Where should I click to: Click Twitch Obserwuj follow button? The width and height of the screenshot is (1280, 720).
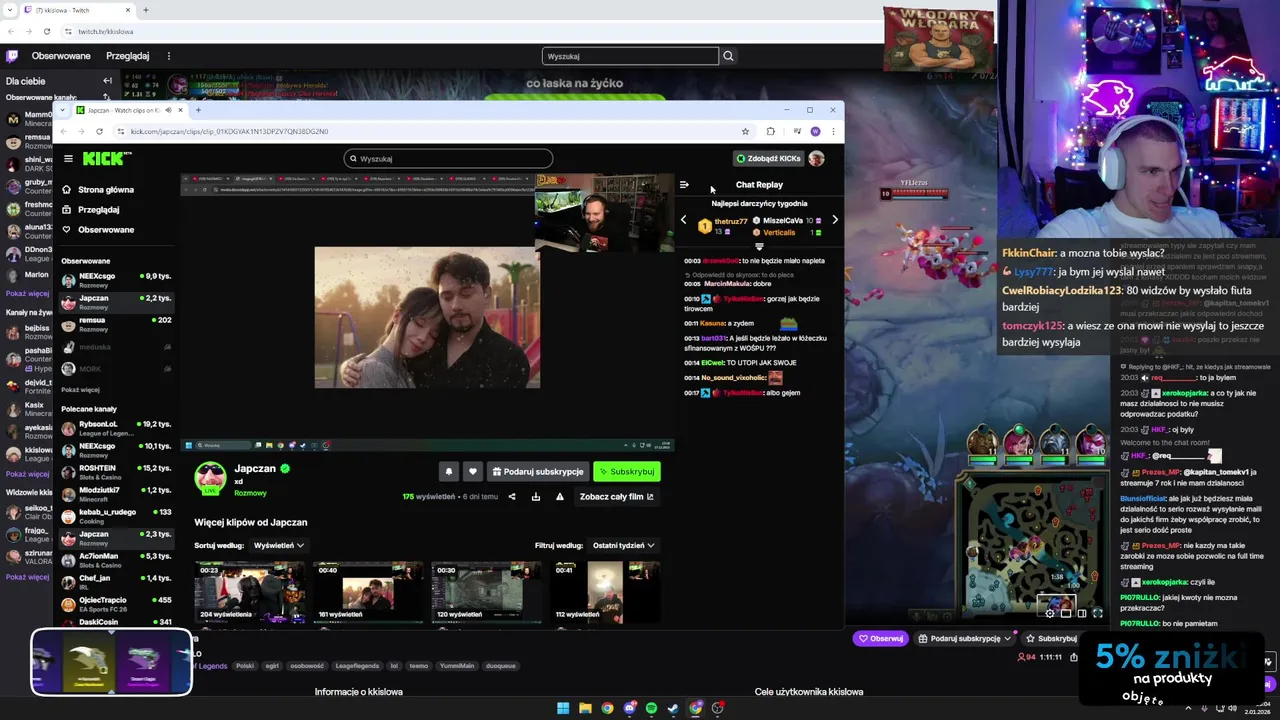point(881,638)
